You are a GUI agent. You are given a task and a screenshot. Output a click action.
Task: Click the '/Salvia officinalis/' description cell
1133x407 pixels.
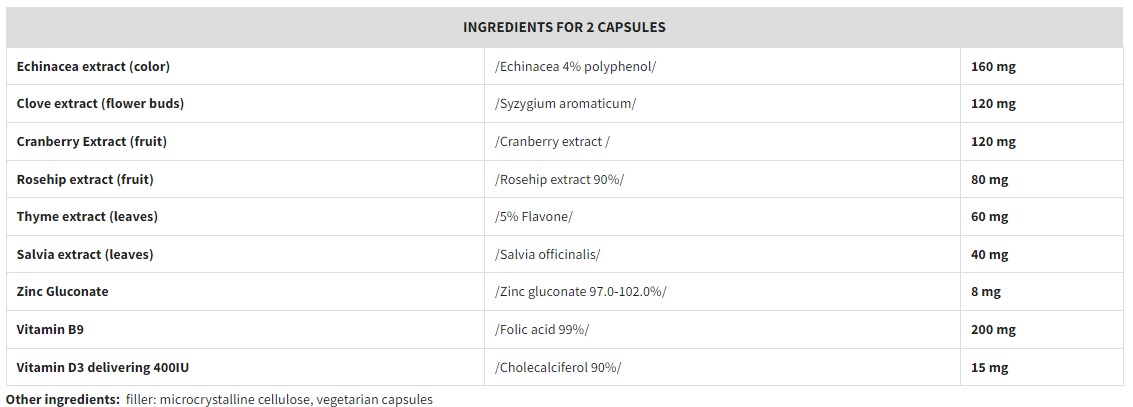tap(547, 255)
